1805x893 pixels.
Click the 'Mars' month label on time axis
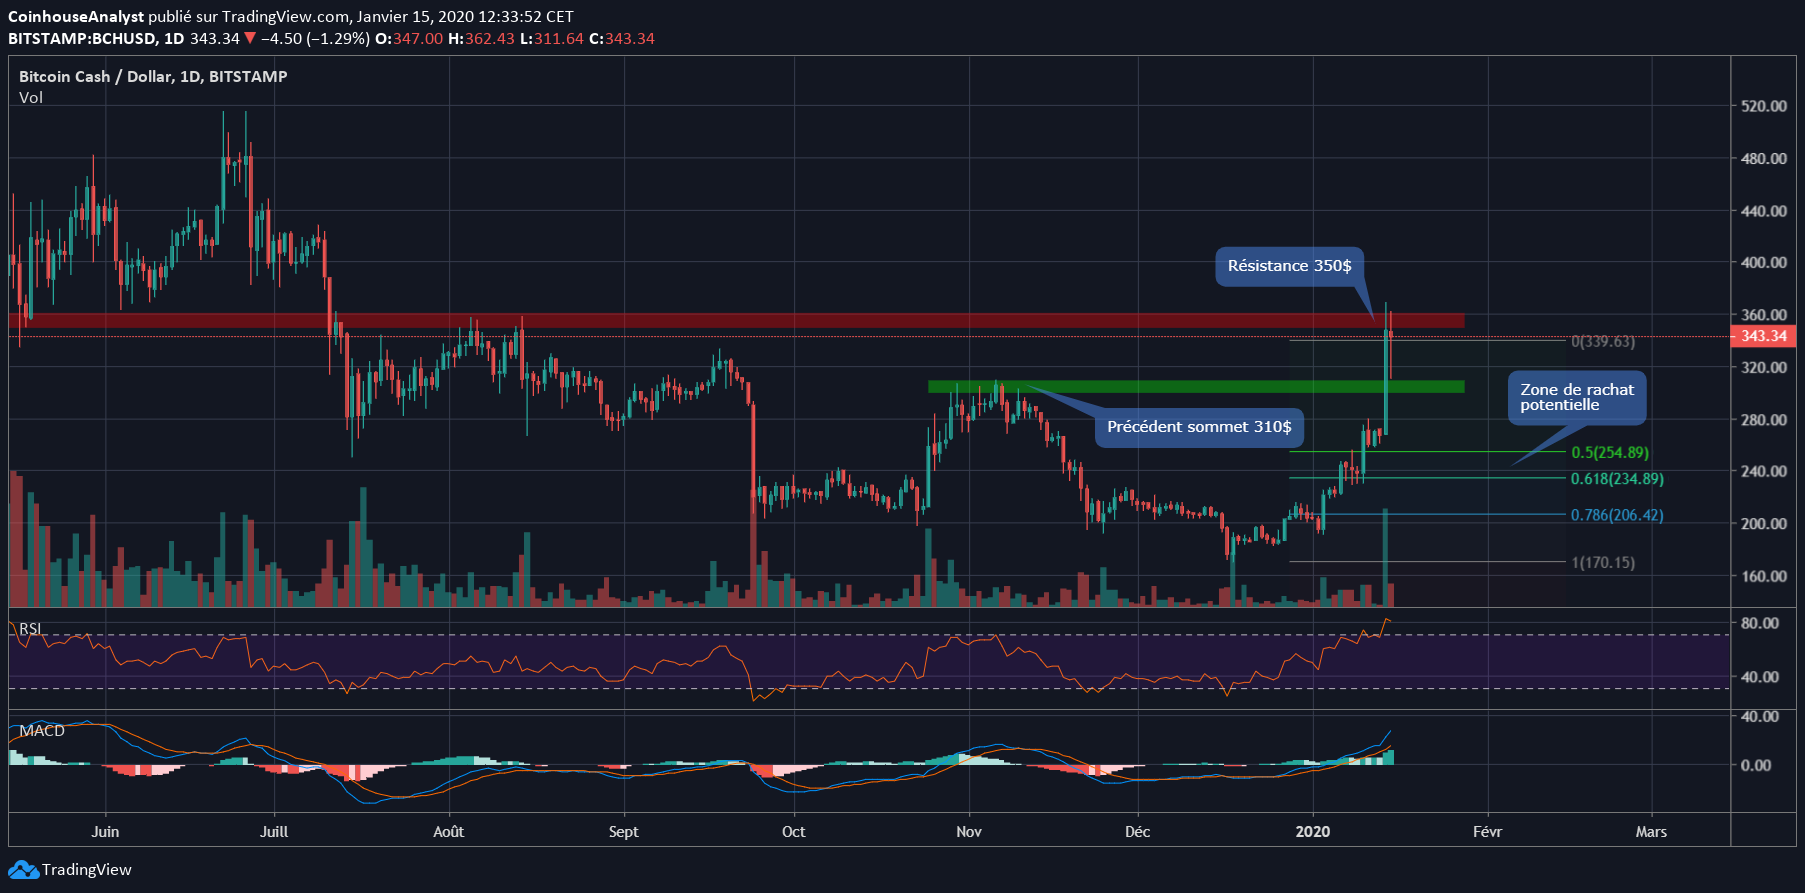[1651, 832]
